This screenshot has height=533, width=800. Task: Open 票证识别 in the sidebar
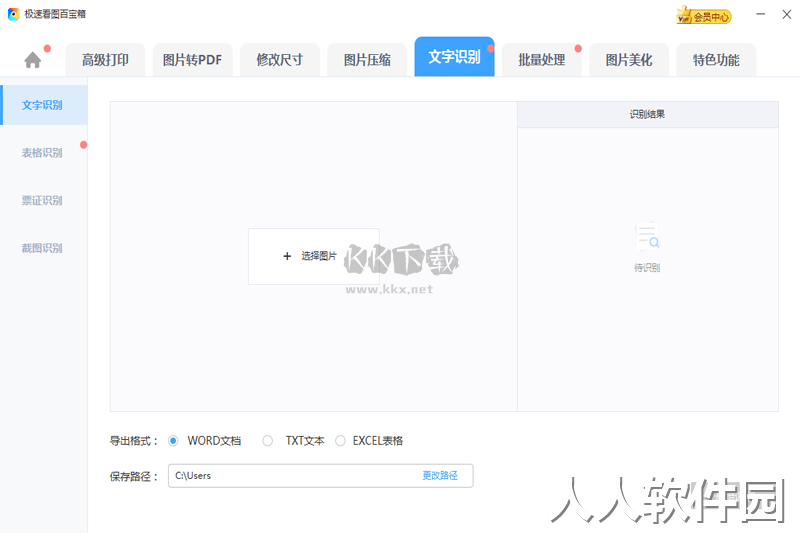44,200
